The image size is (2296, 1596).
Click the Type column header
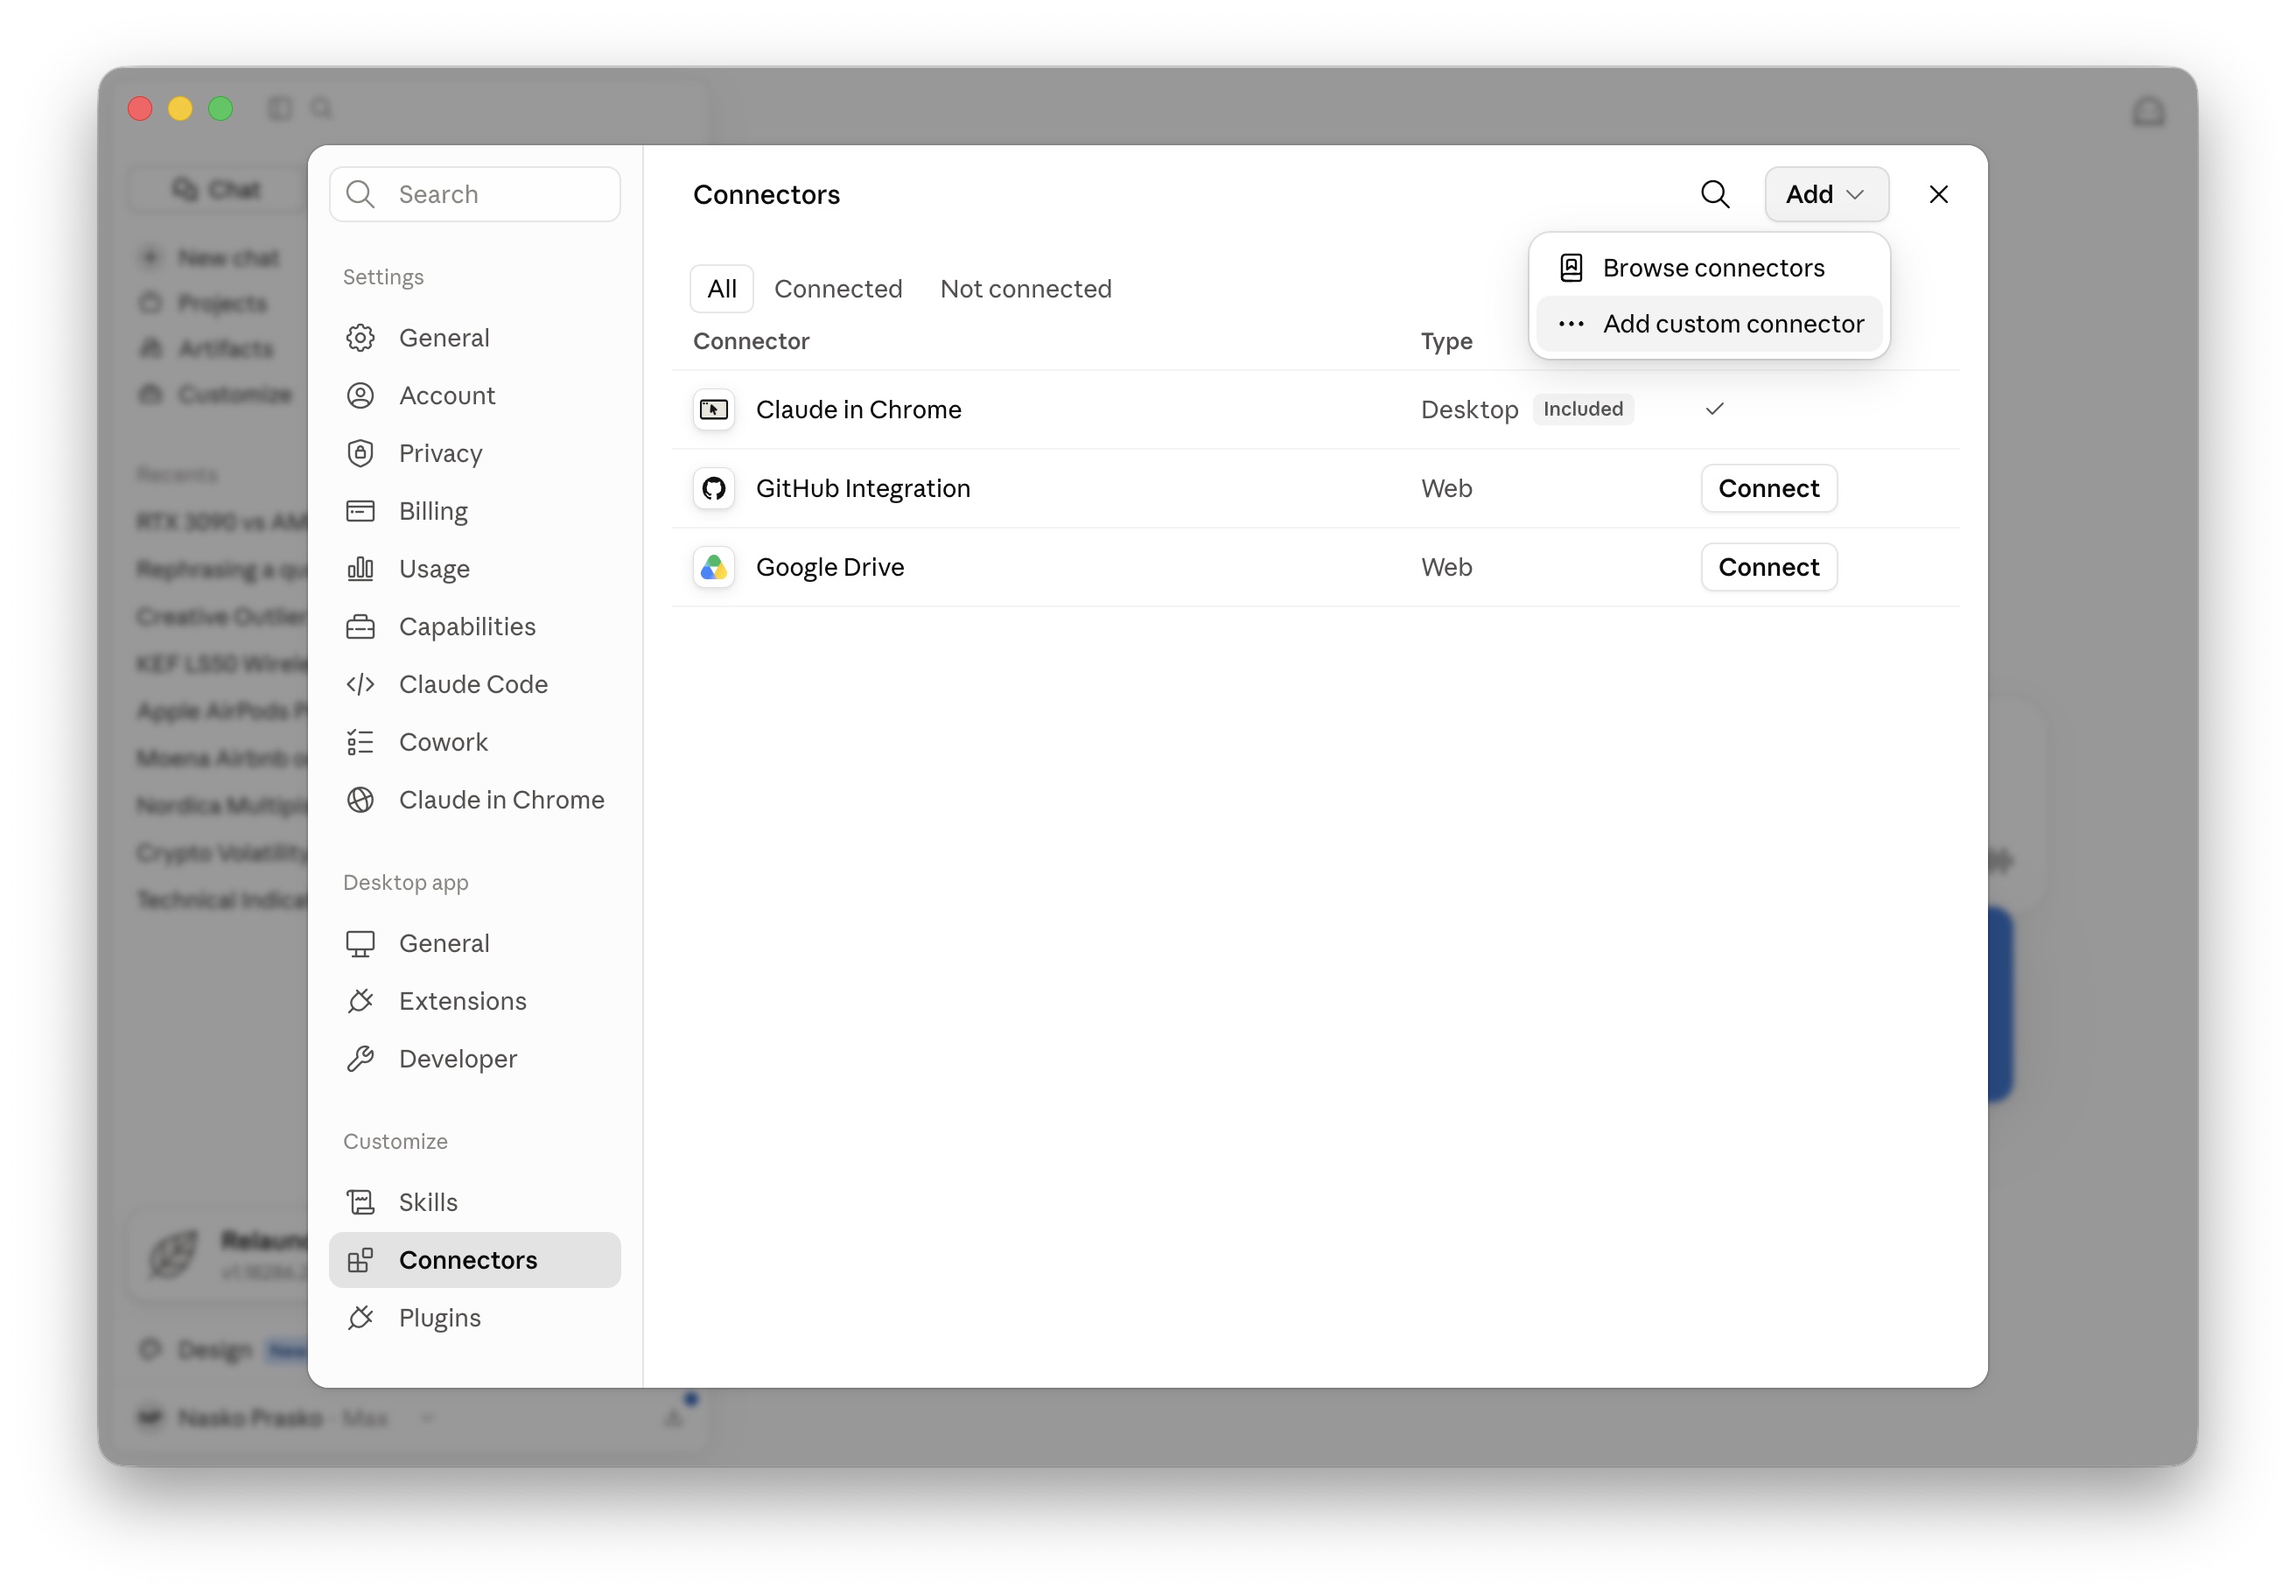(1446, 341)
